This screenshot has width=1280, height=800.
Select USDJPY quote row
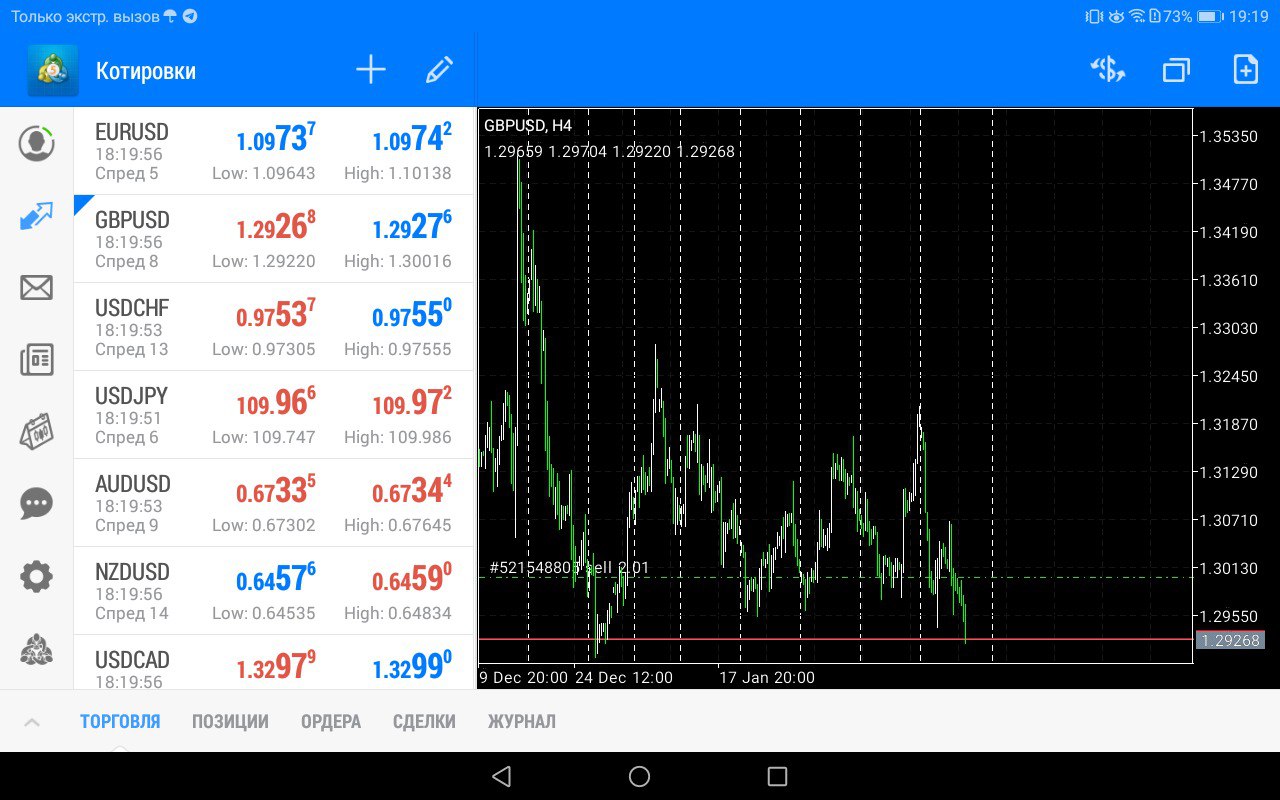click(x=274, y=415)
